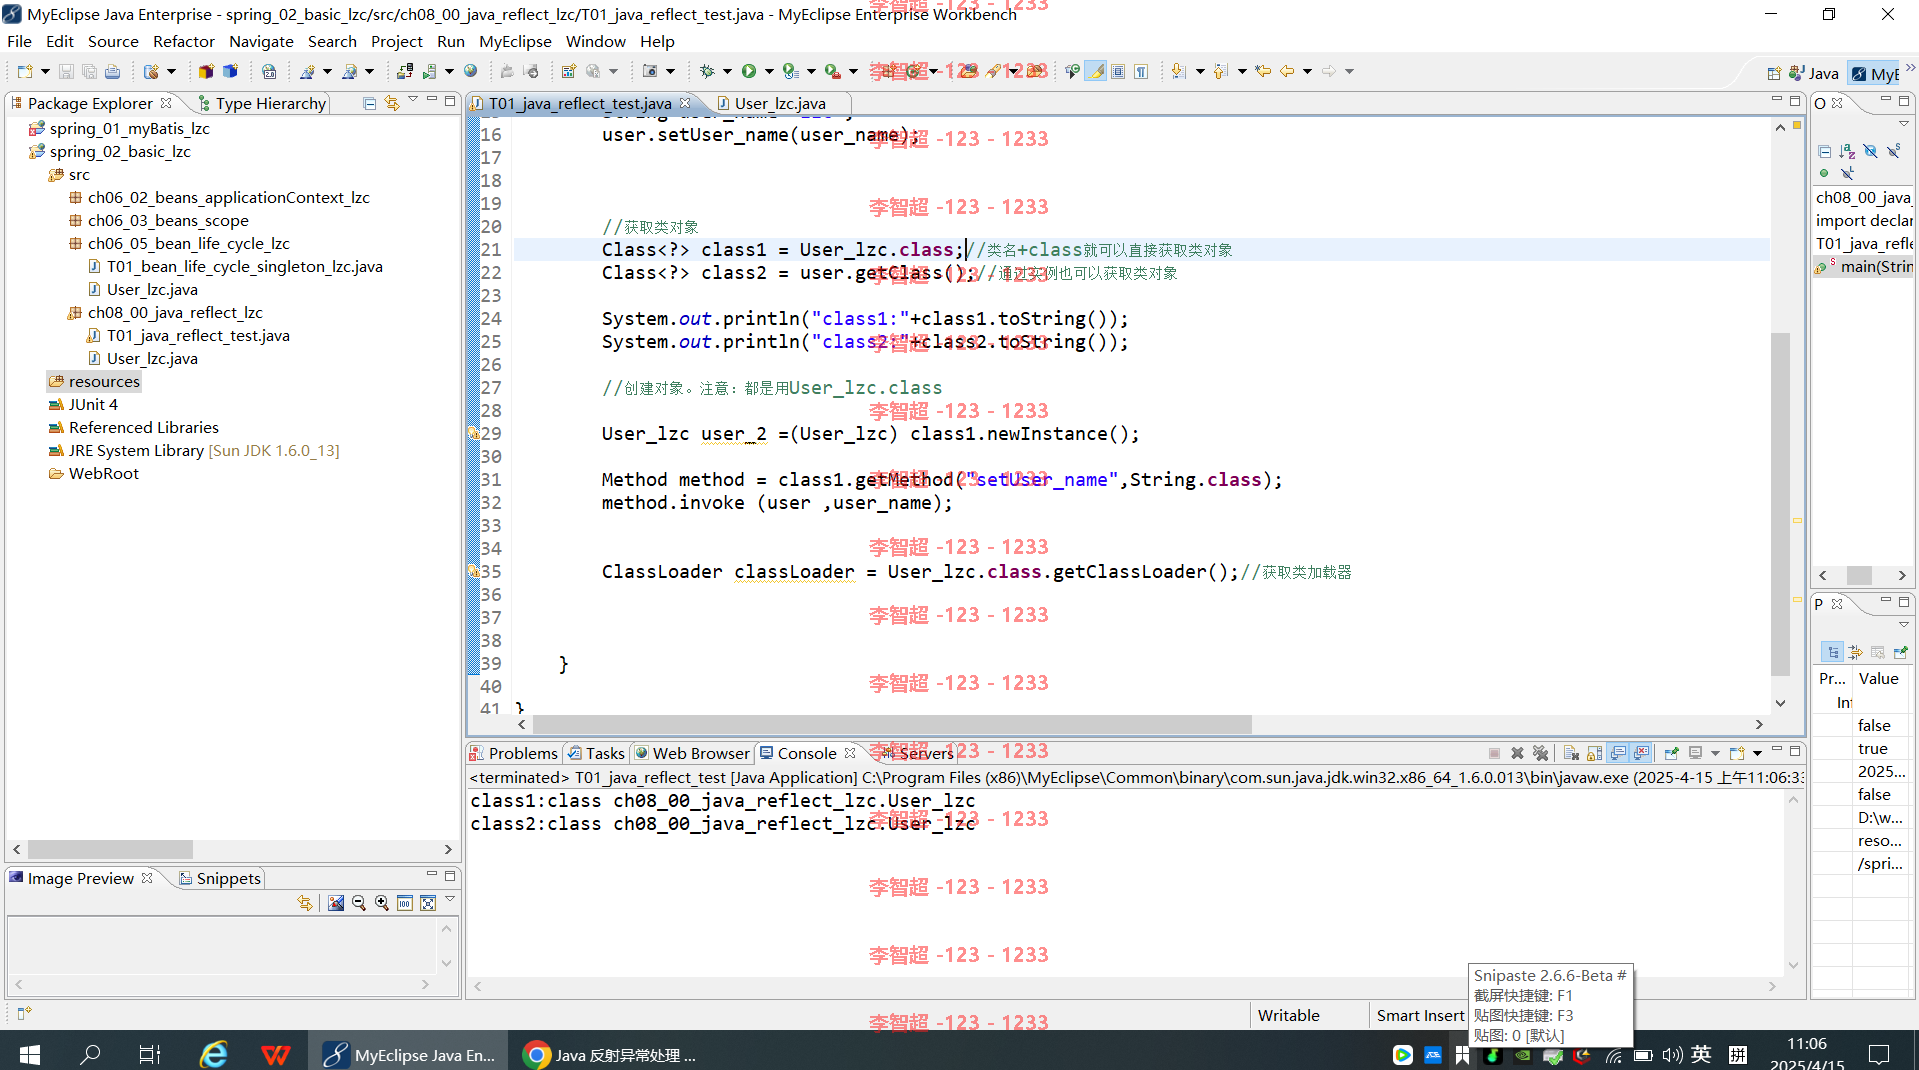Toggle Scroll Lock in Console
This screenshot has height=1070, width=1919.
click(1594, 753)
